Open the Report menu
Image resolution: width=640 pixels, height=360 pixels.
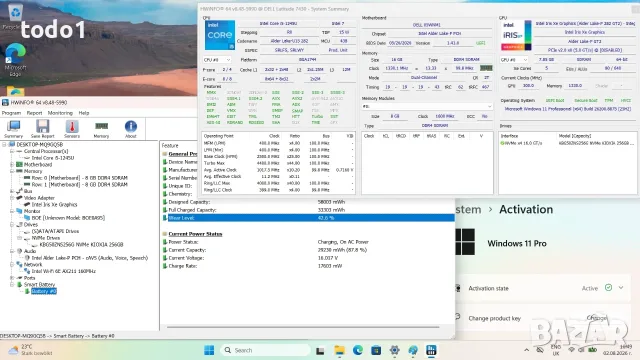click(x=34, y=113)
